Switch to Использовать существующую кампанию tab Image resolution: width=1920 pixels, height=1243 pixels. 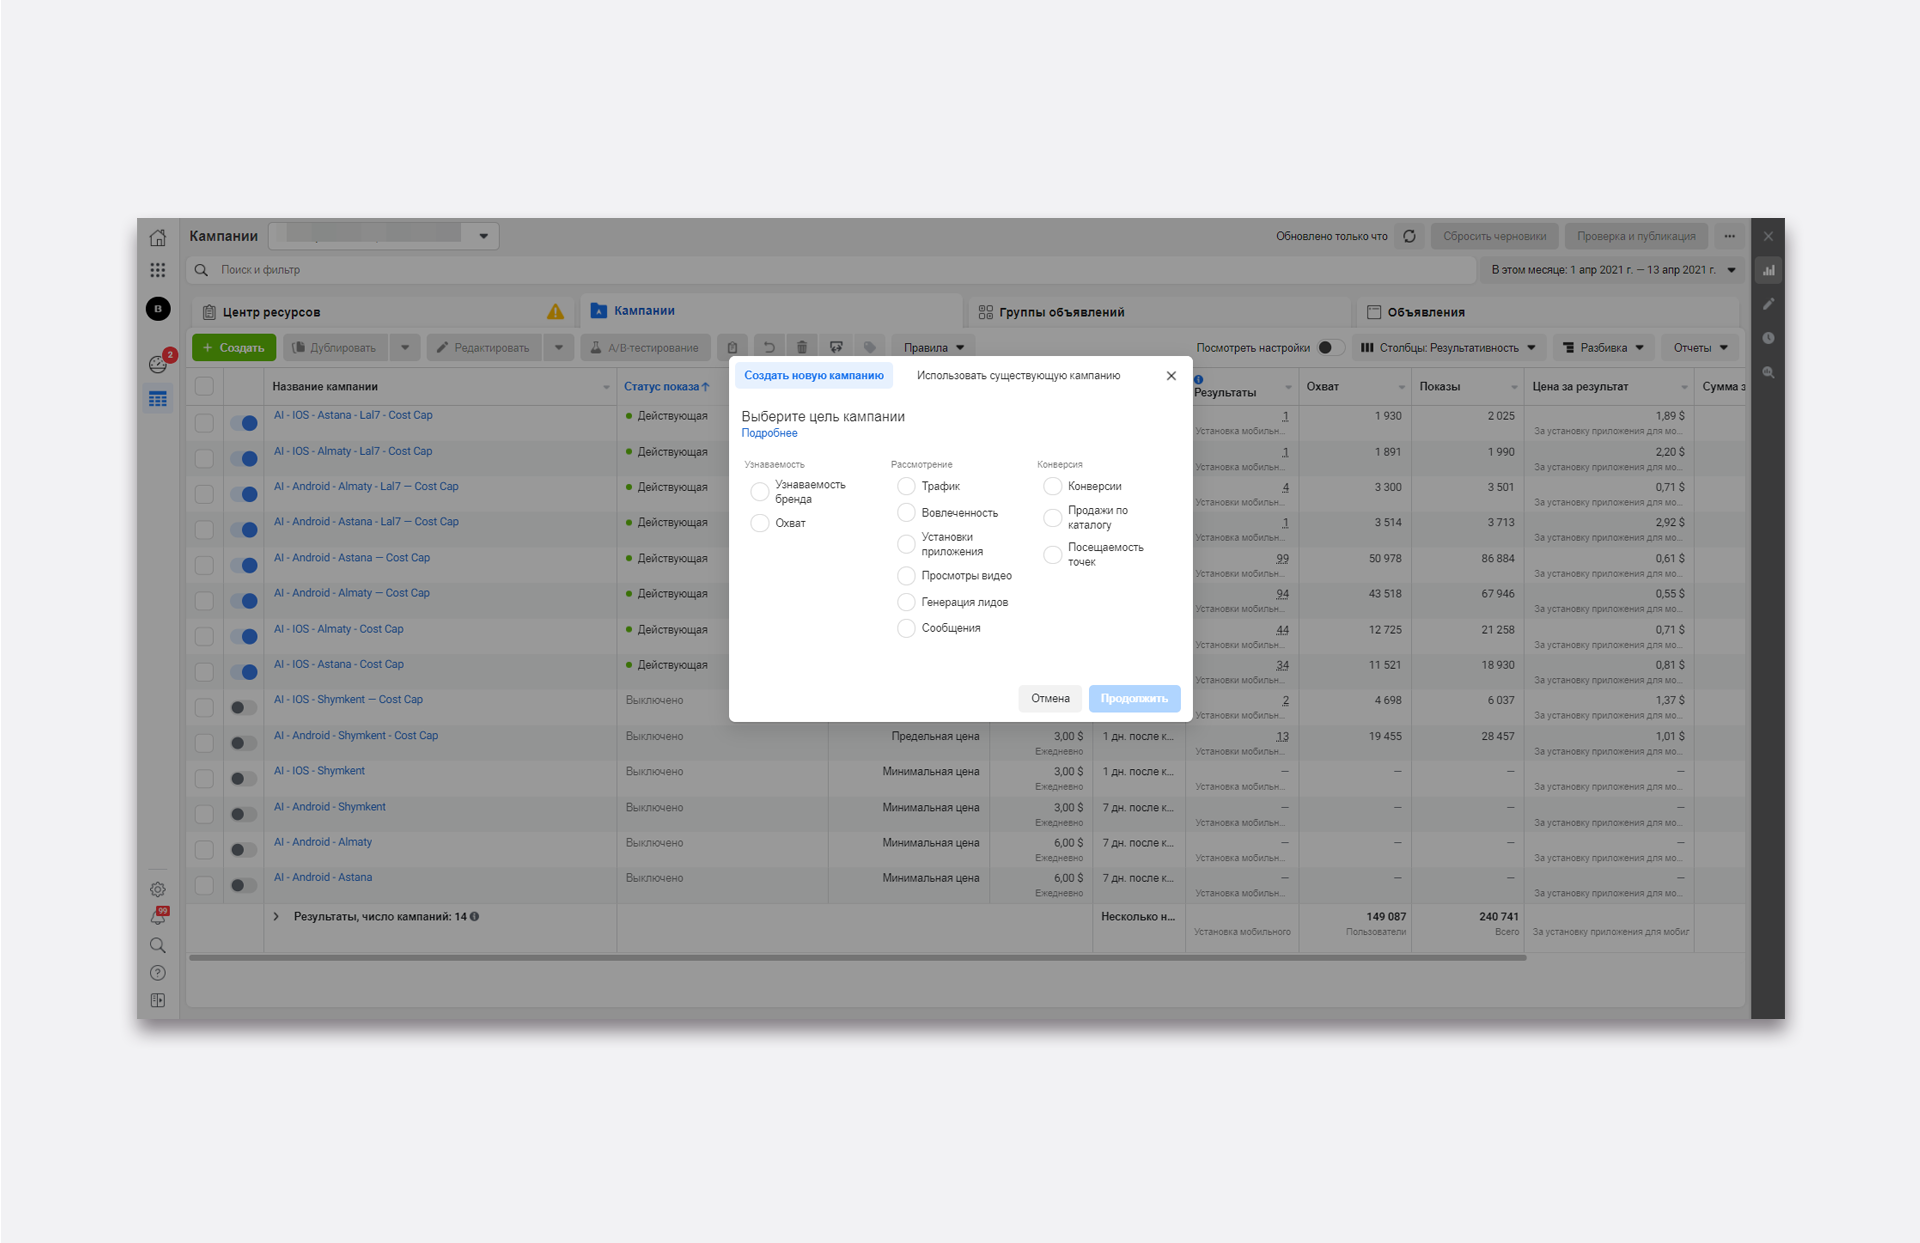(x=1018, y=376)
